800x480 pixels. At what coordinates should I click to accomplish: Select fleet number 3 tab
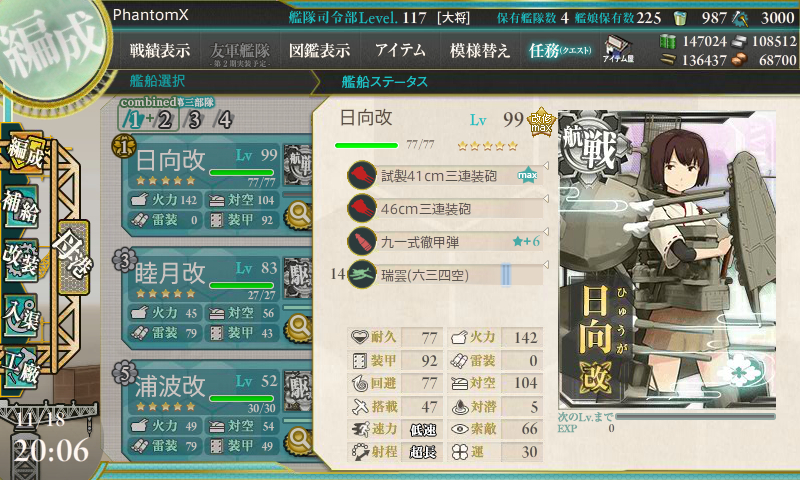tap(194, 120)
